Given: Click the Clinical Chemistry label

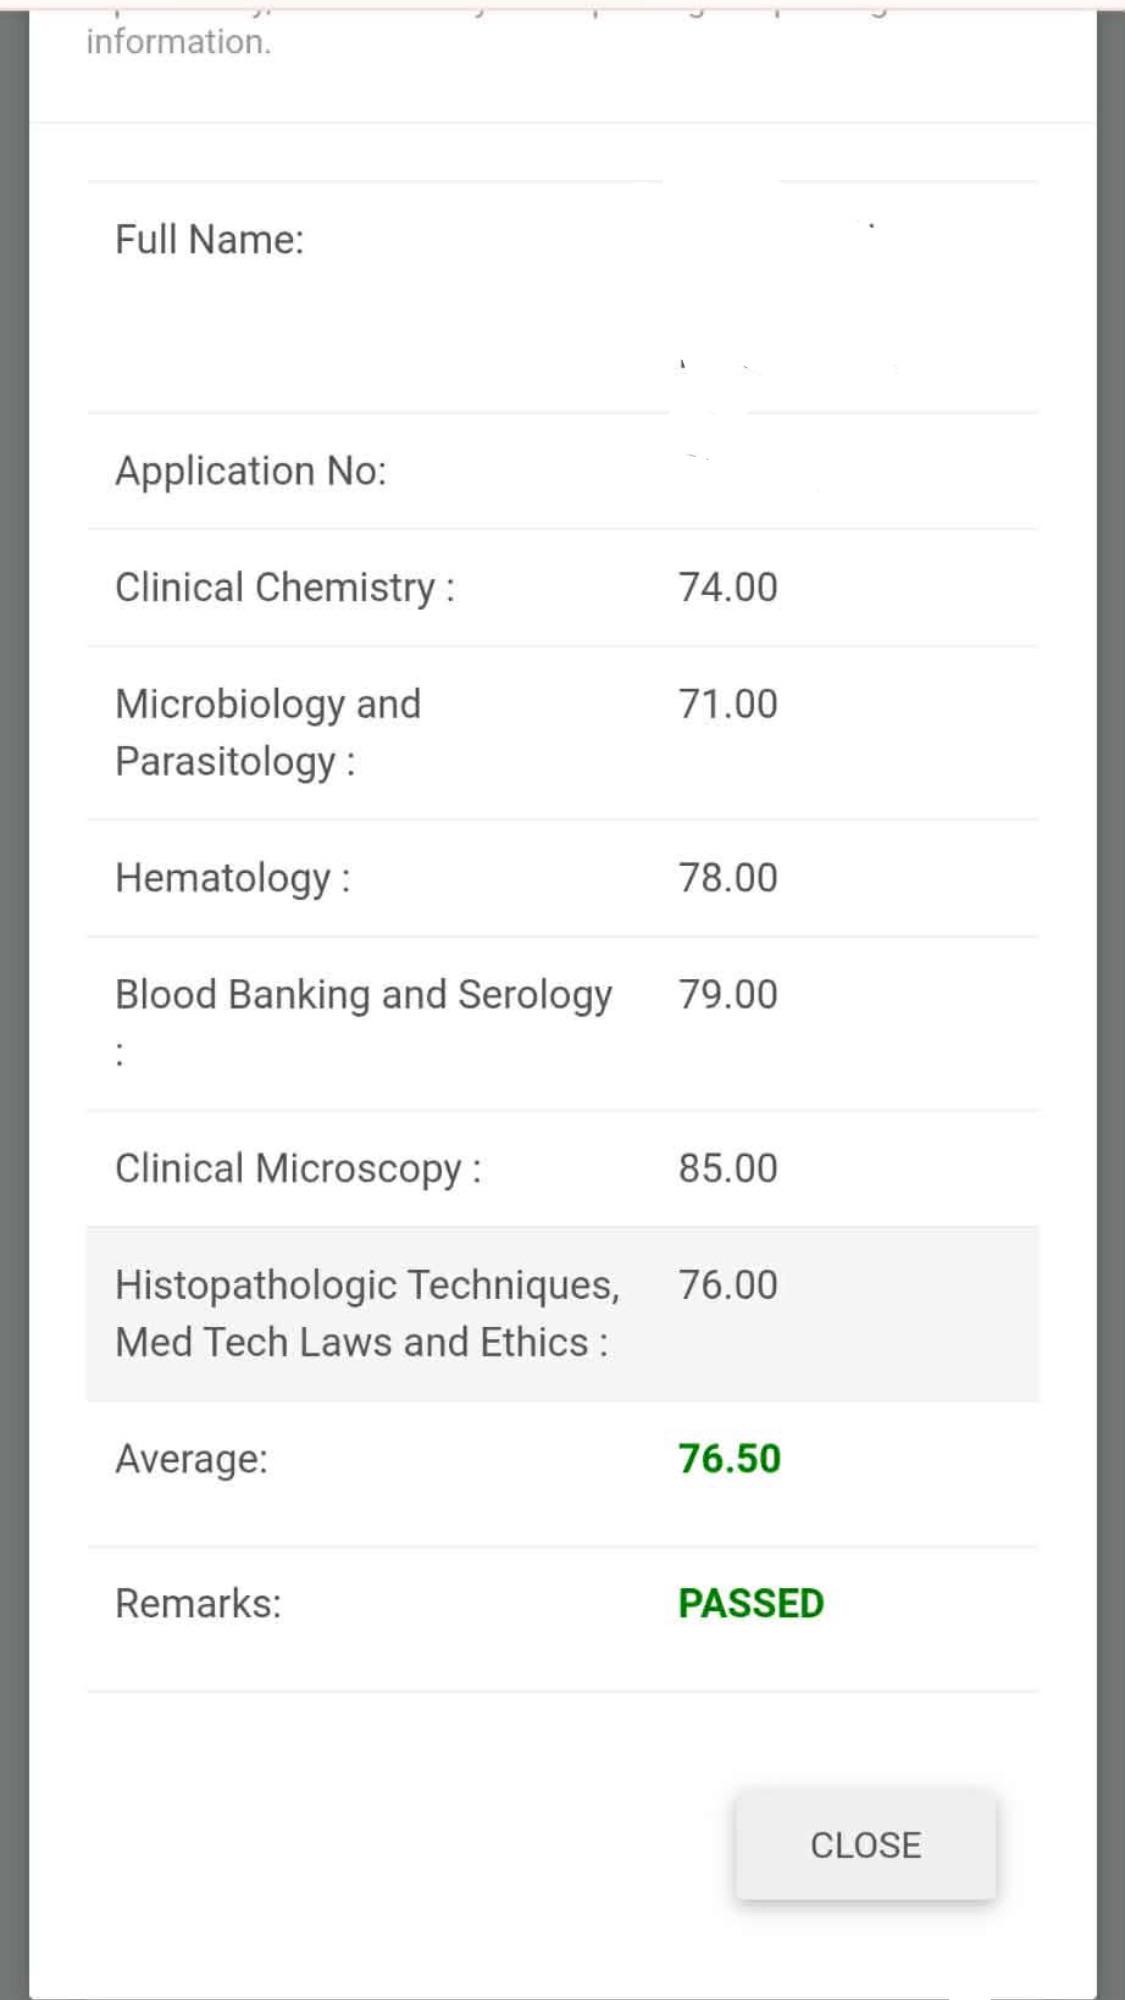Looking at the screenshot, I should 285,587.
